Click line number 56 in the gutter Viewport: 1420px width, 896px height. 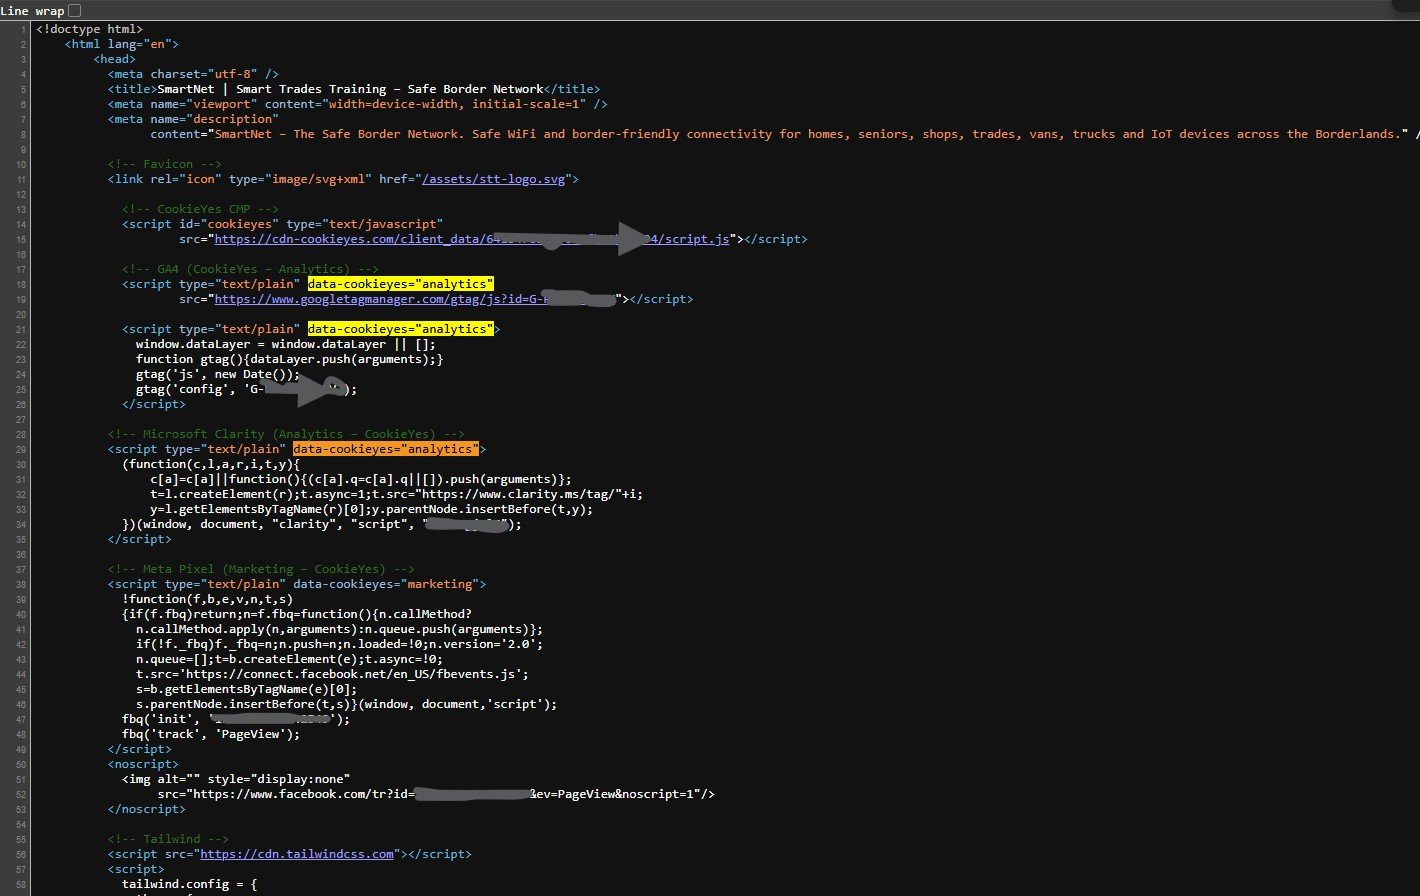21,854
